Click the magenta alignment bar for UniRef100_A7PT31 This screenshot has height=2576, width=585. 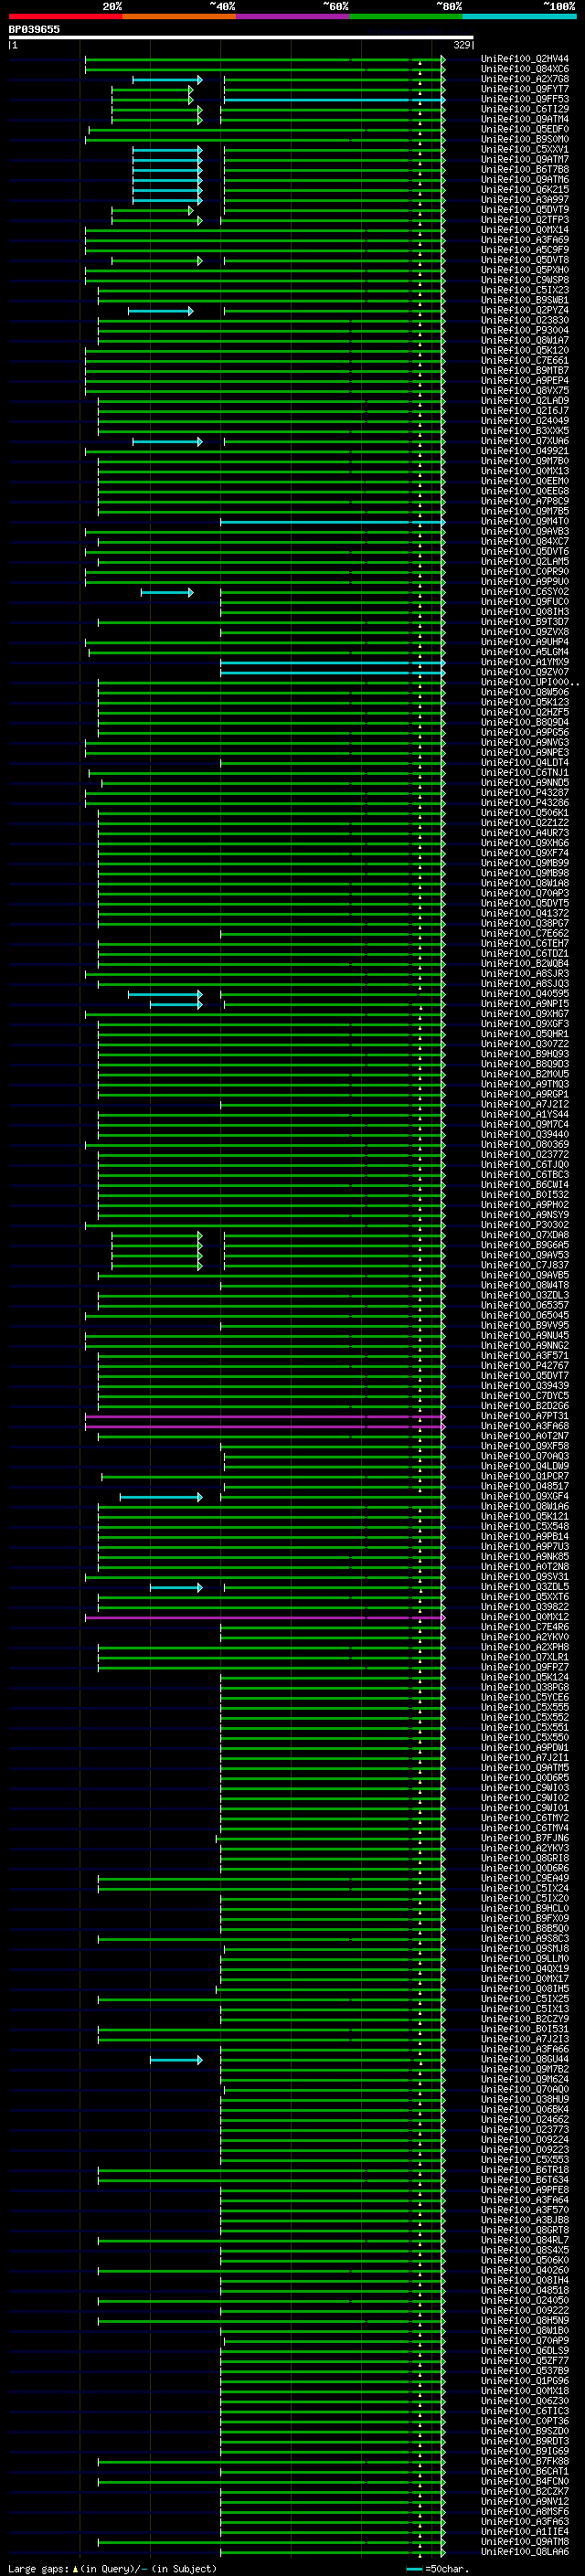point(264,1417)
